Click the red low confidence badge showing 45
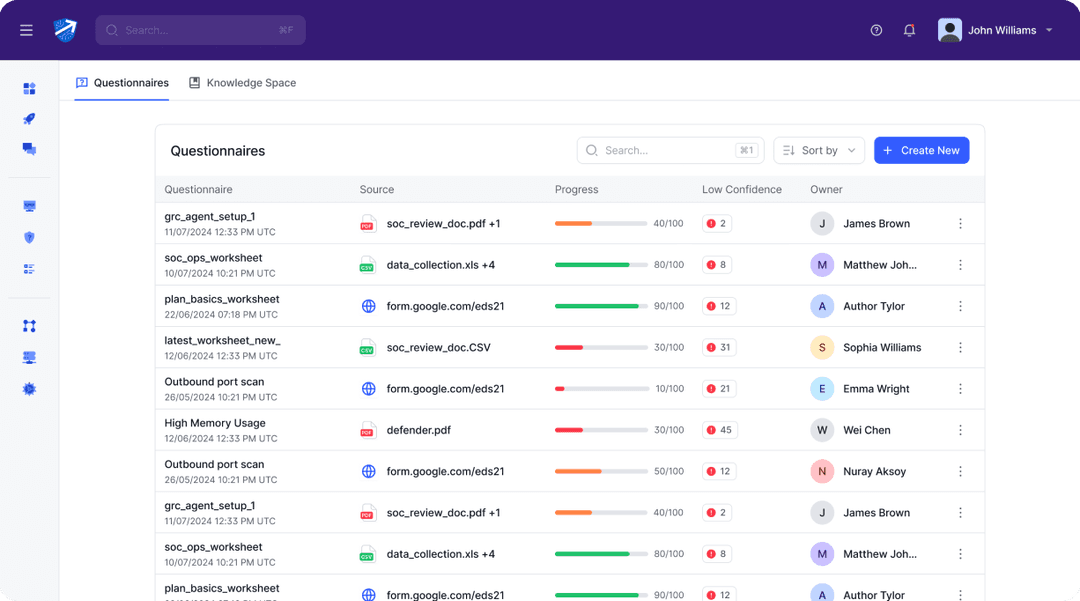The image size is (1080, 601). (x=719, y=429)
